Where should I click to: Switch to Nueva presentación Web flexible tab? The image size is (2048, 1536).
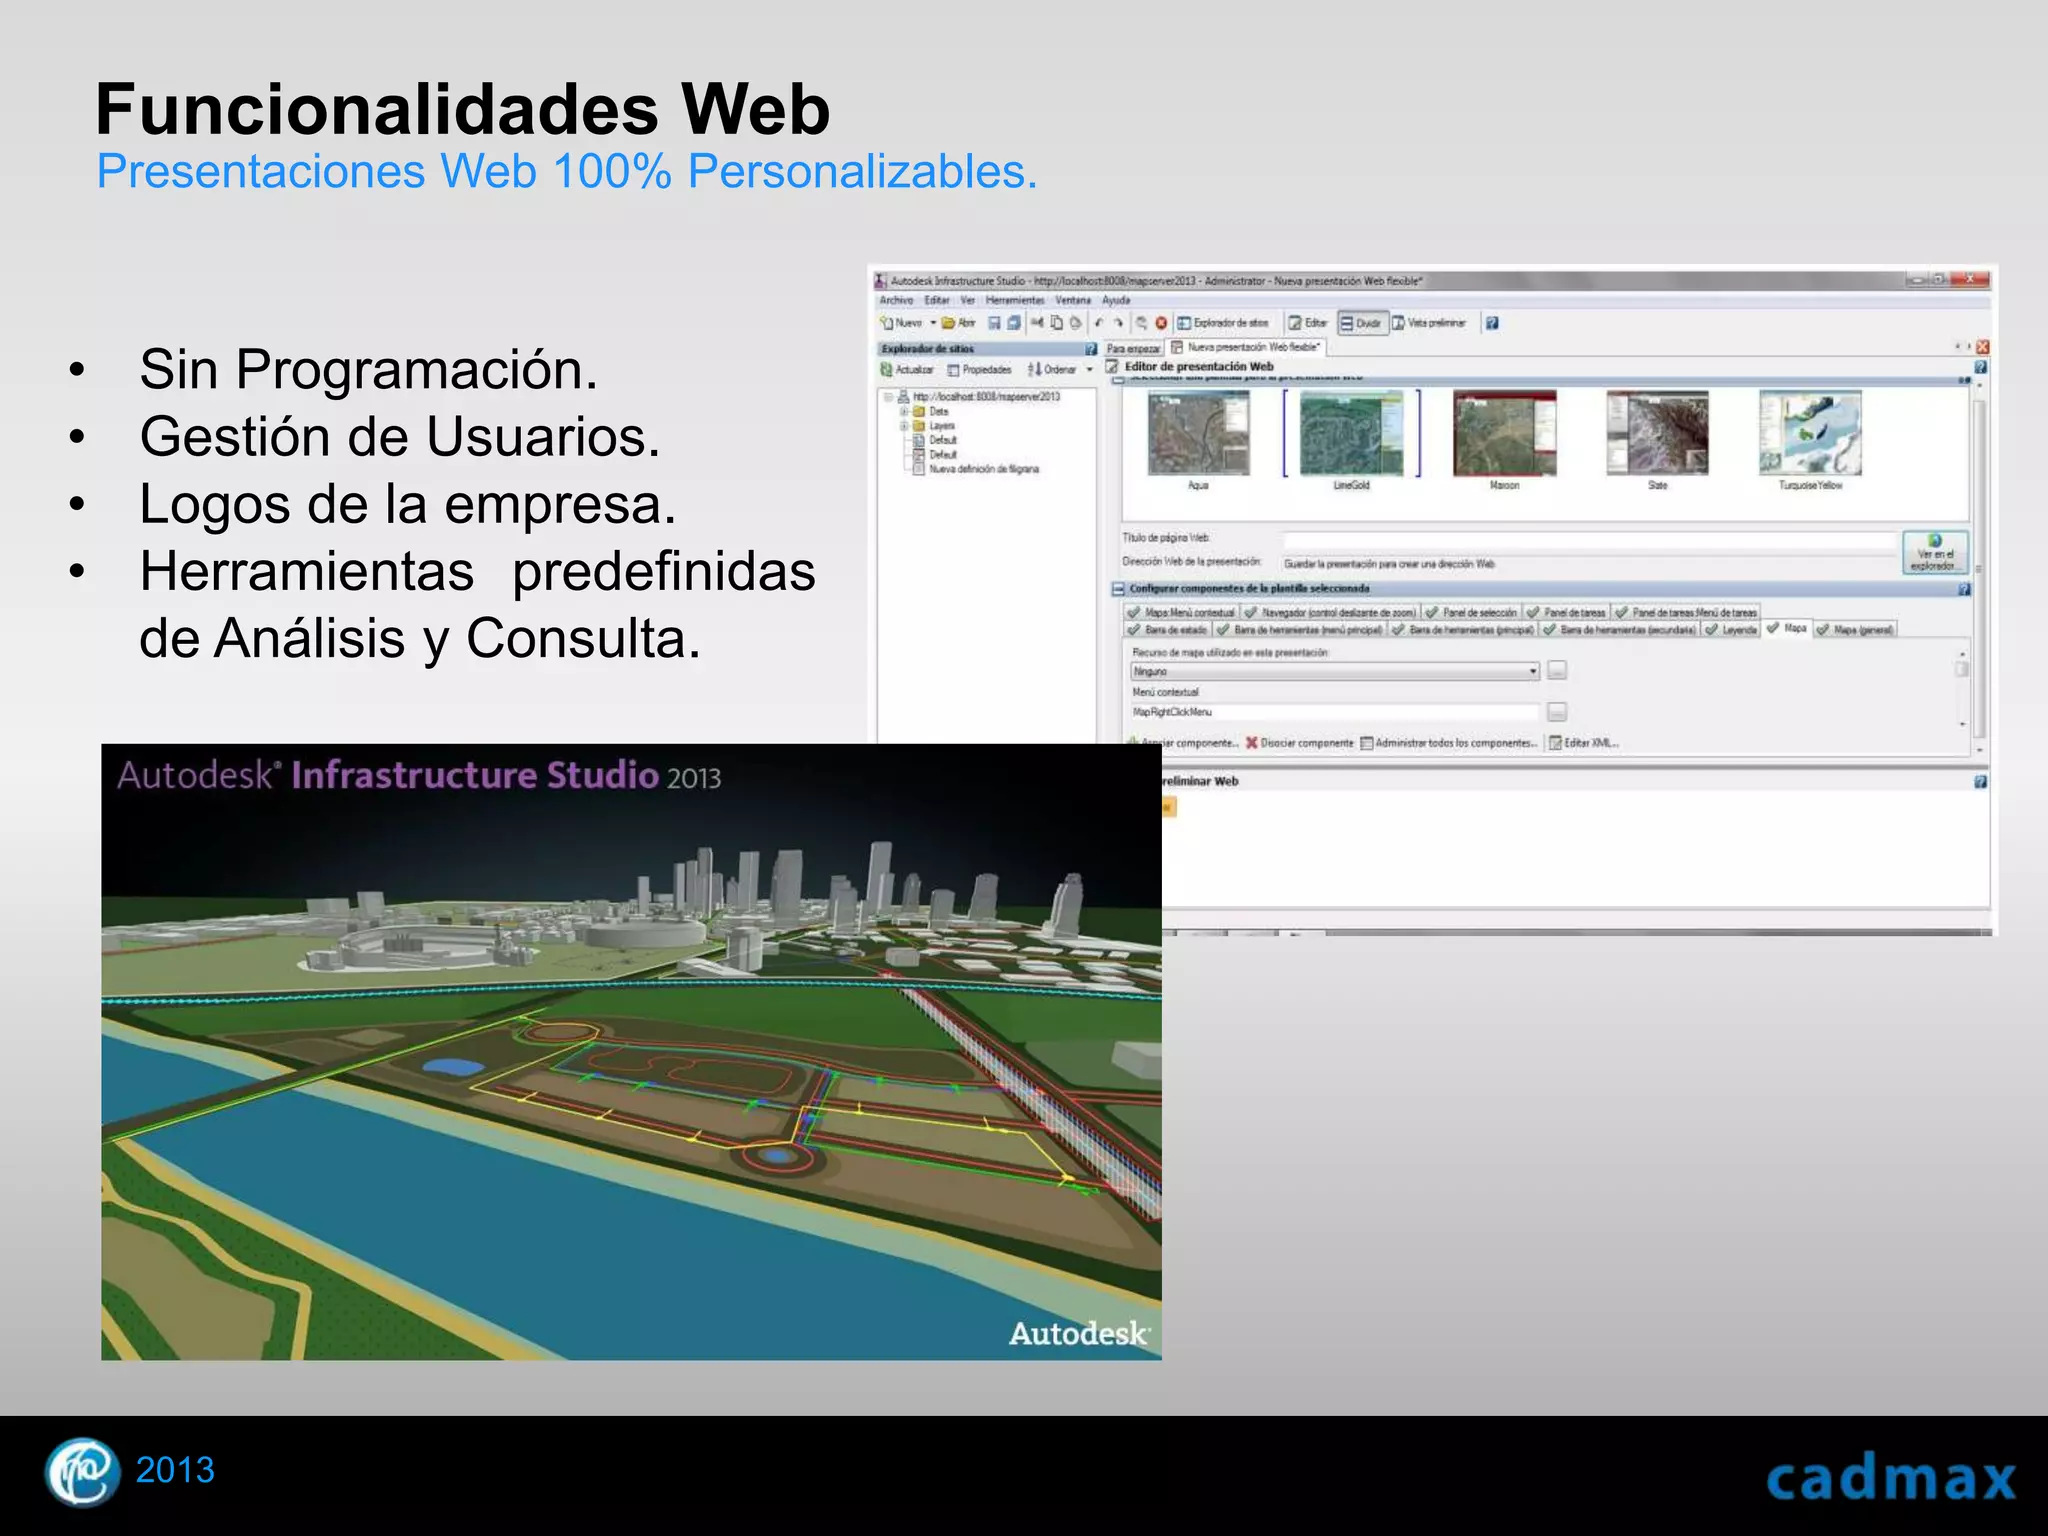(1246, 347)
